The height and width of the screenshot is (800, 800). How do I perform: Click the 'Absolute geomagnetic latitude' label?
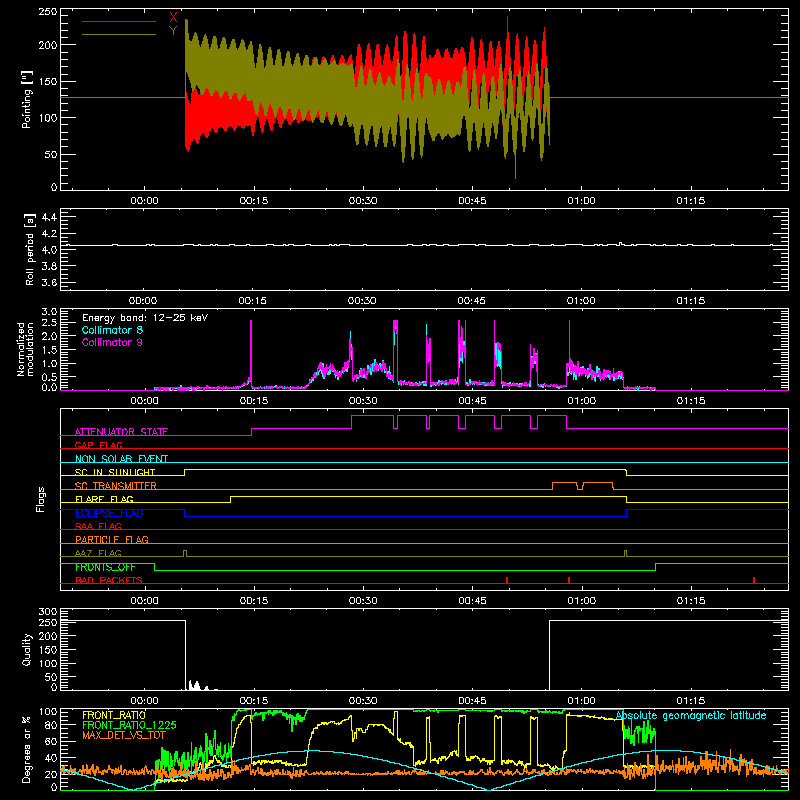pos(691,715)
